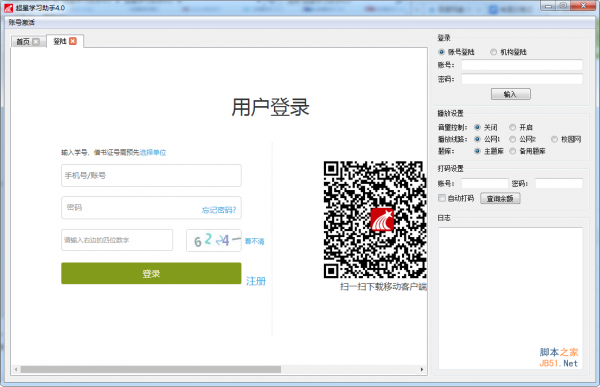Click the scrollbar left arrow

[16, 369]
